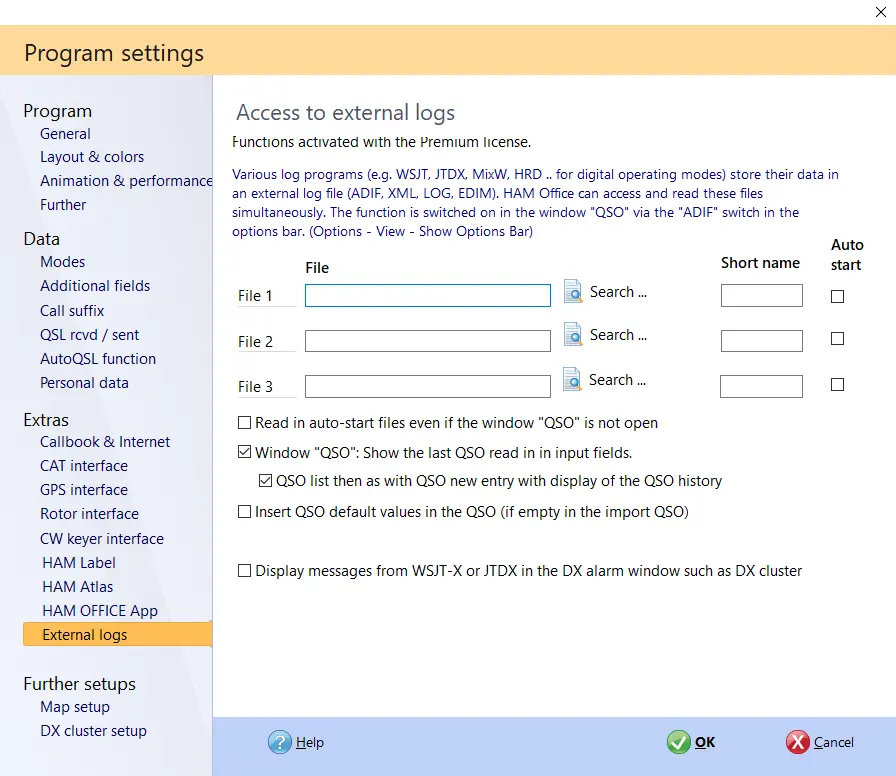Confirm settings with OK label
Screen dimensions: 896x776
705,742
